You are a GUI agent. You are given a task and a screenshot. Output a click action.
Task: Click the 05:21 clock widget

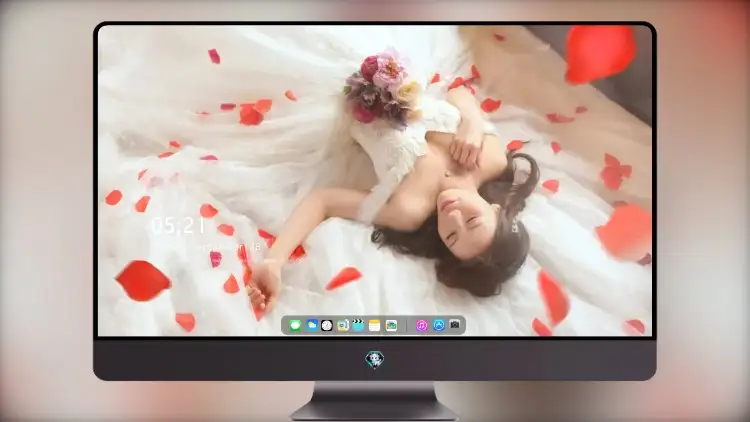click(178, 225)
